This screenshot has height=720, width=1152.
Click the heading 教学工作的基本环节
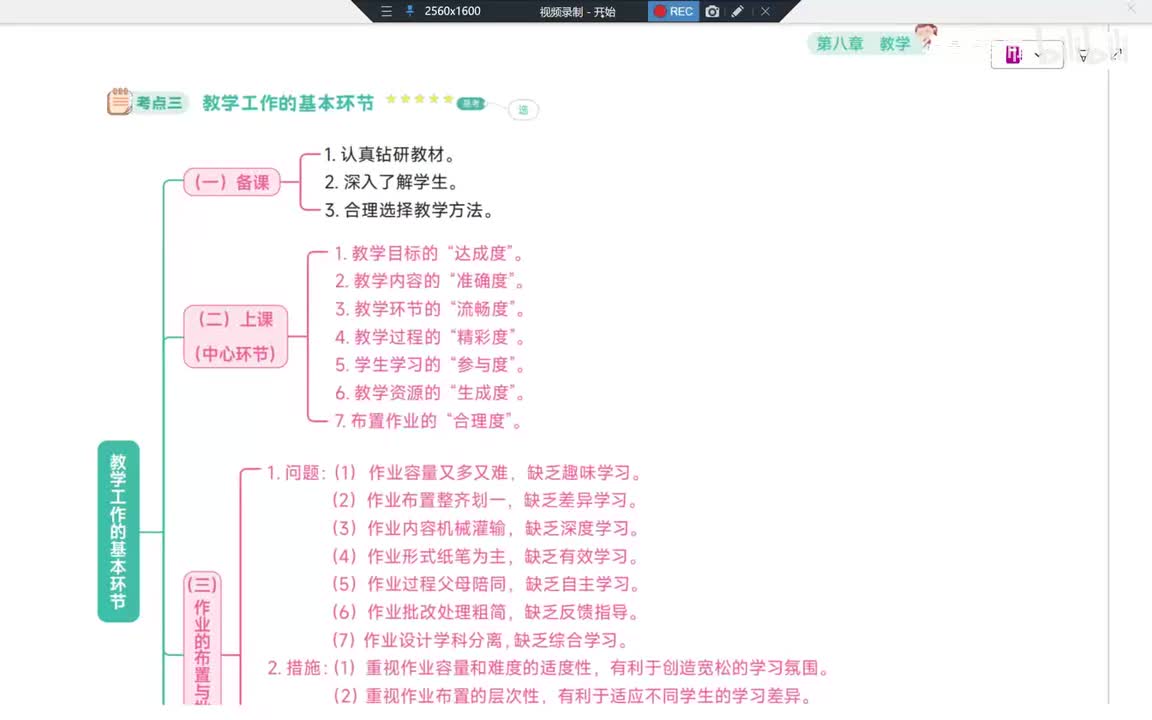coord(288,103)
